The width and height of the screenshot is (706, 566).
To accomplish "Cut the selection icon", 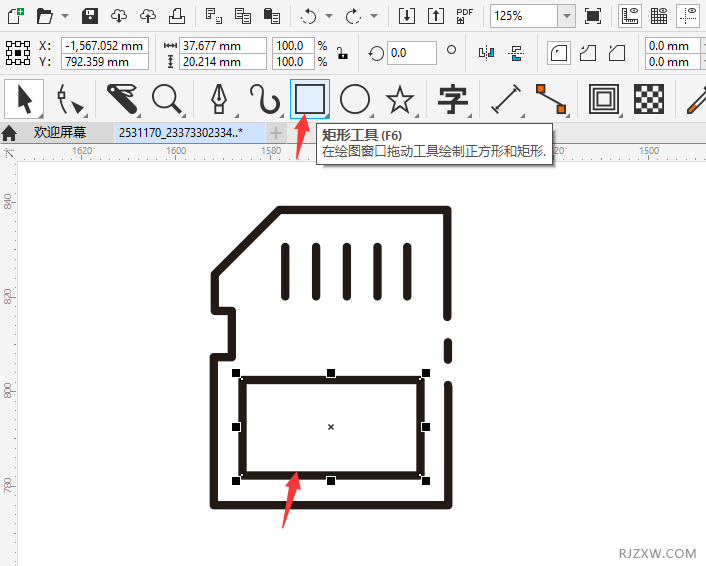I will [213, 16].
